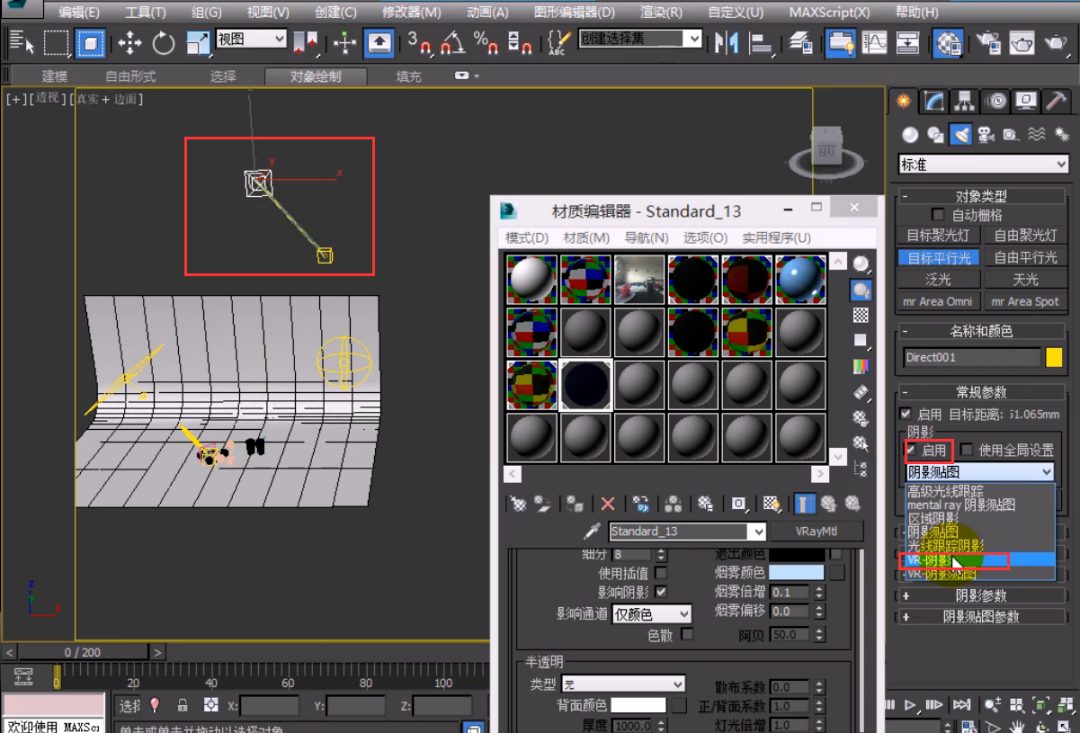Open the 标准 light type dropdown

(984, 164)
